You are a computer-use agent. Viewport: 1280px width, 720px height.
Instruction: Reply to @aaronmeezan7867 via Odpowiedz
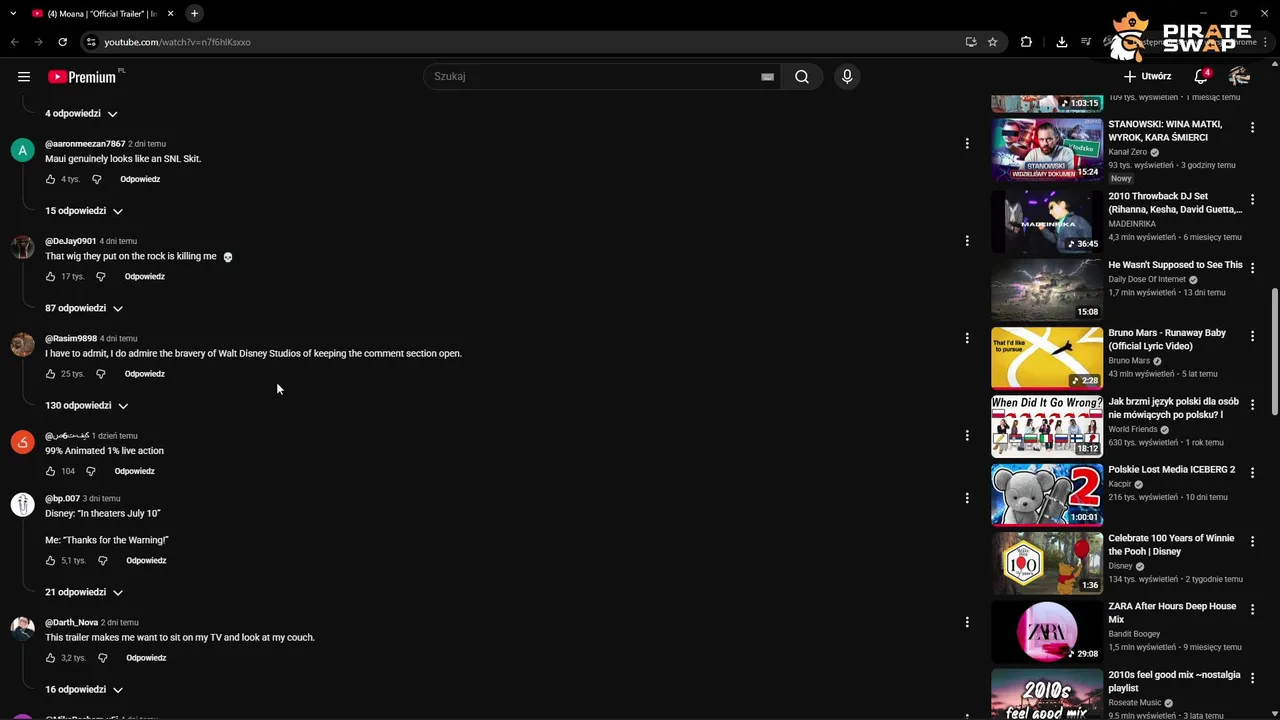pyautogui.click(x=140, y=179)
